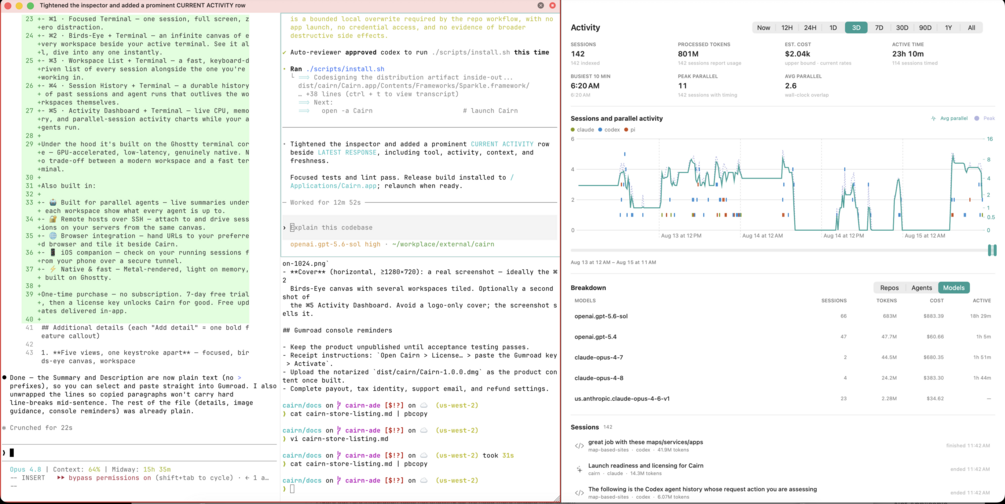
Task: Select the 1D time range
Action: (833, 28)
